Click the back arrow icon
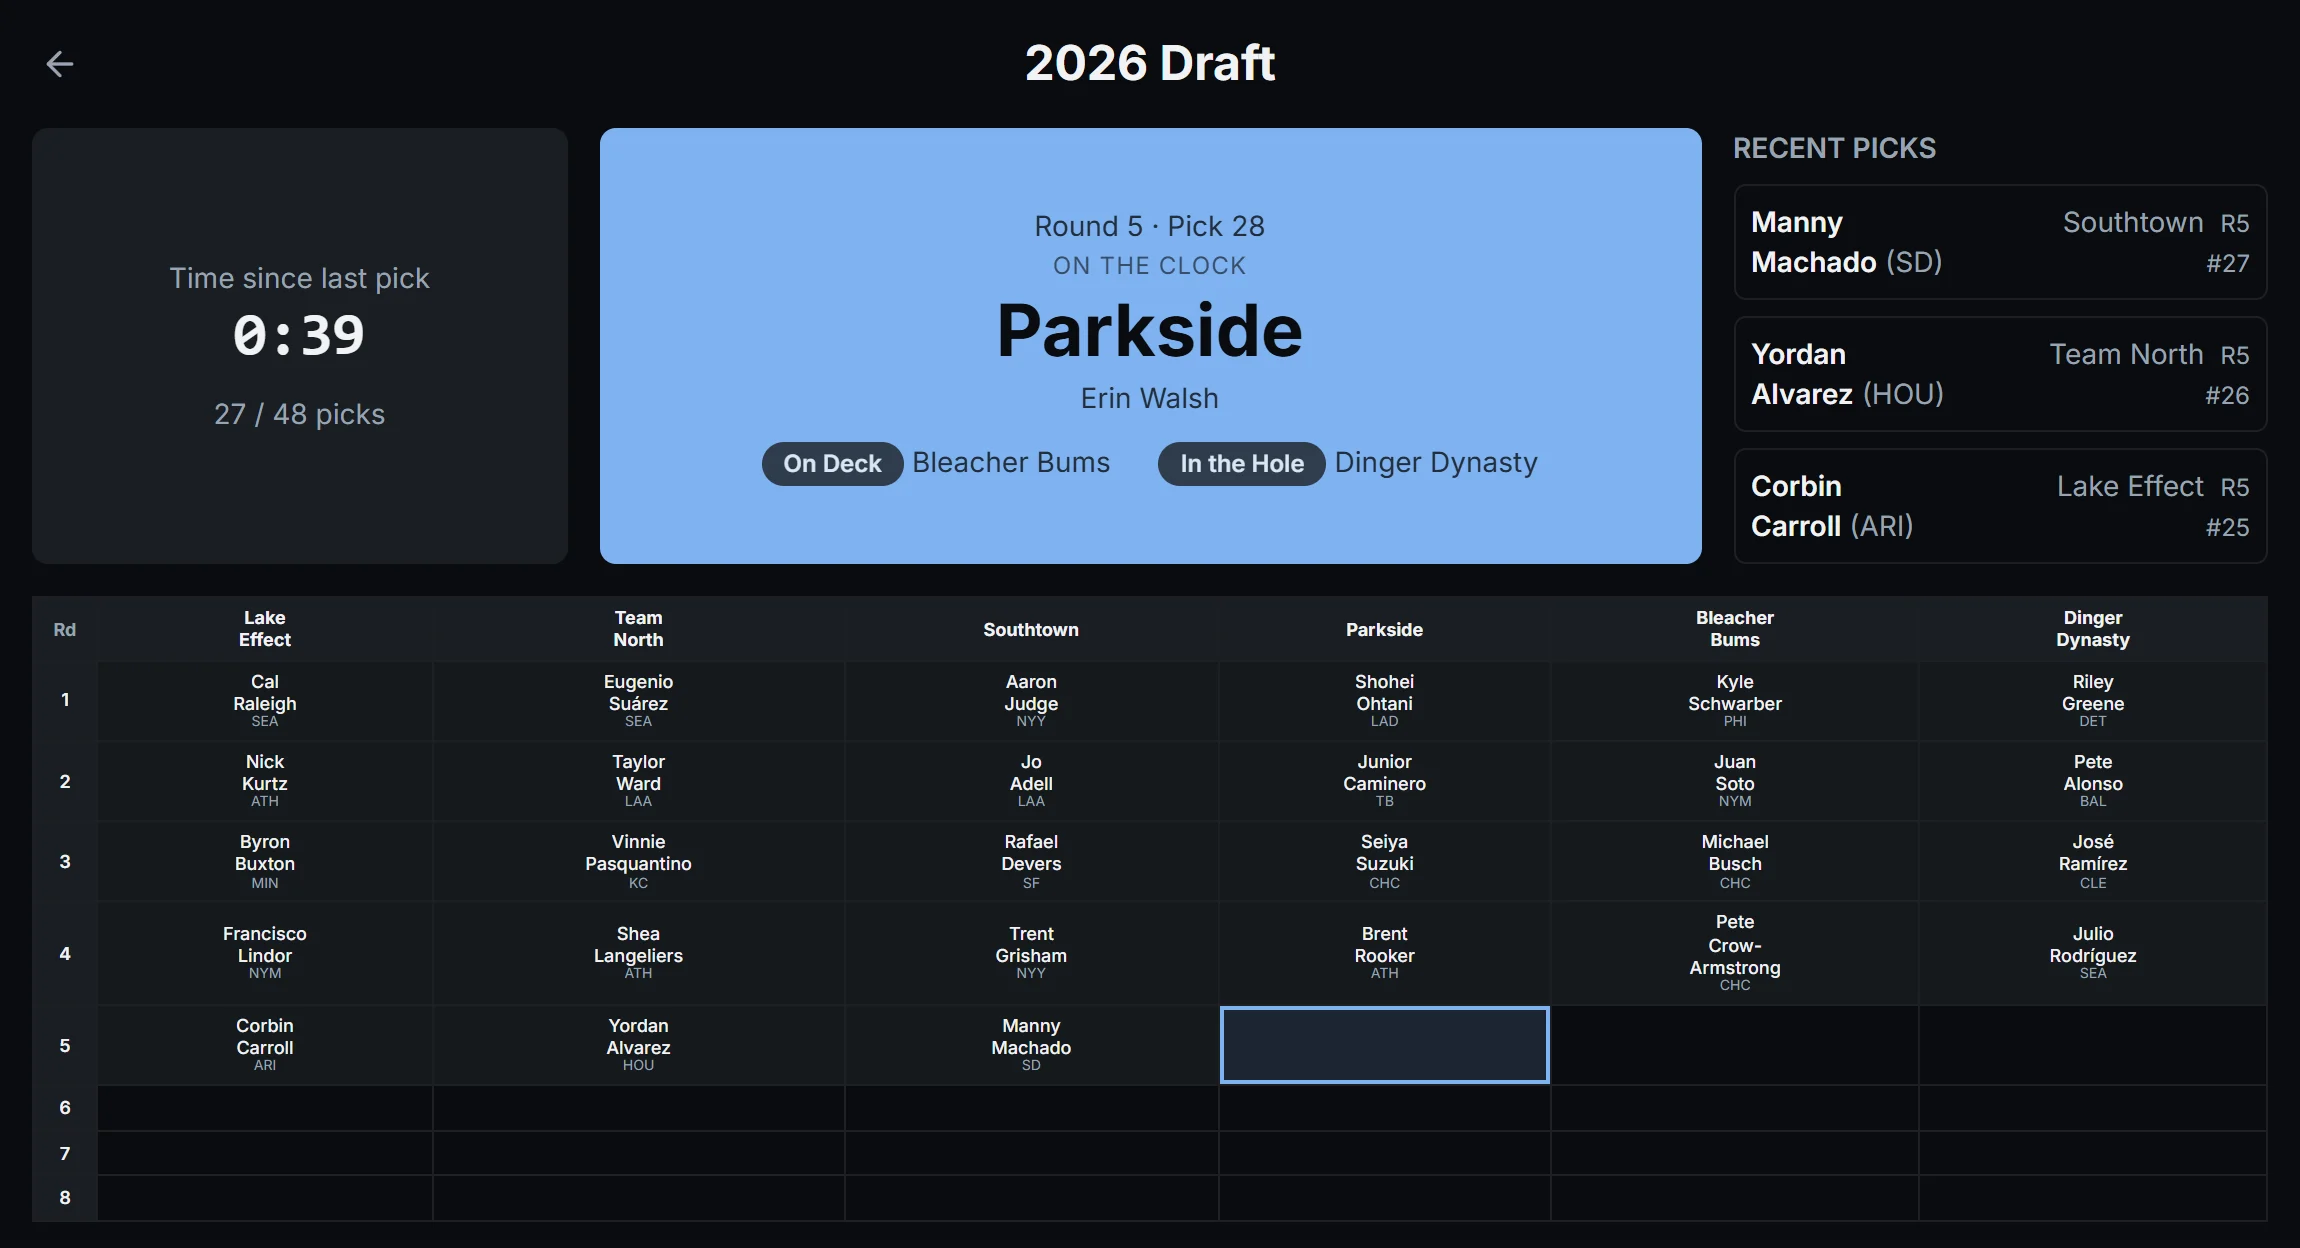 (60, 64)
